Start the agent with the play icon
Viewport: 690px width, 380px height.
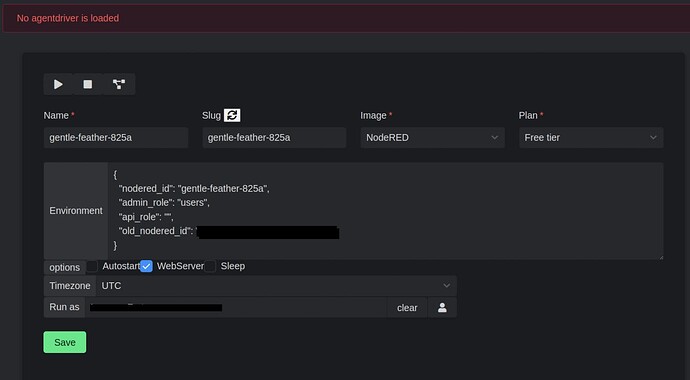coord(58,84)
